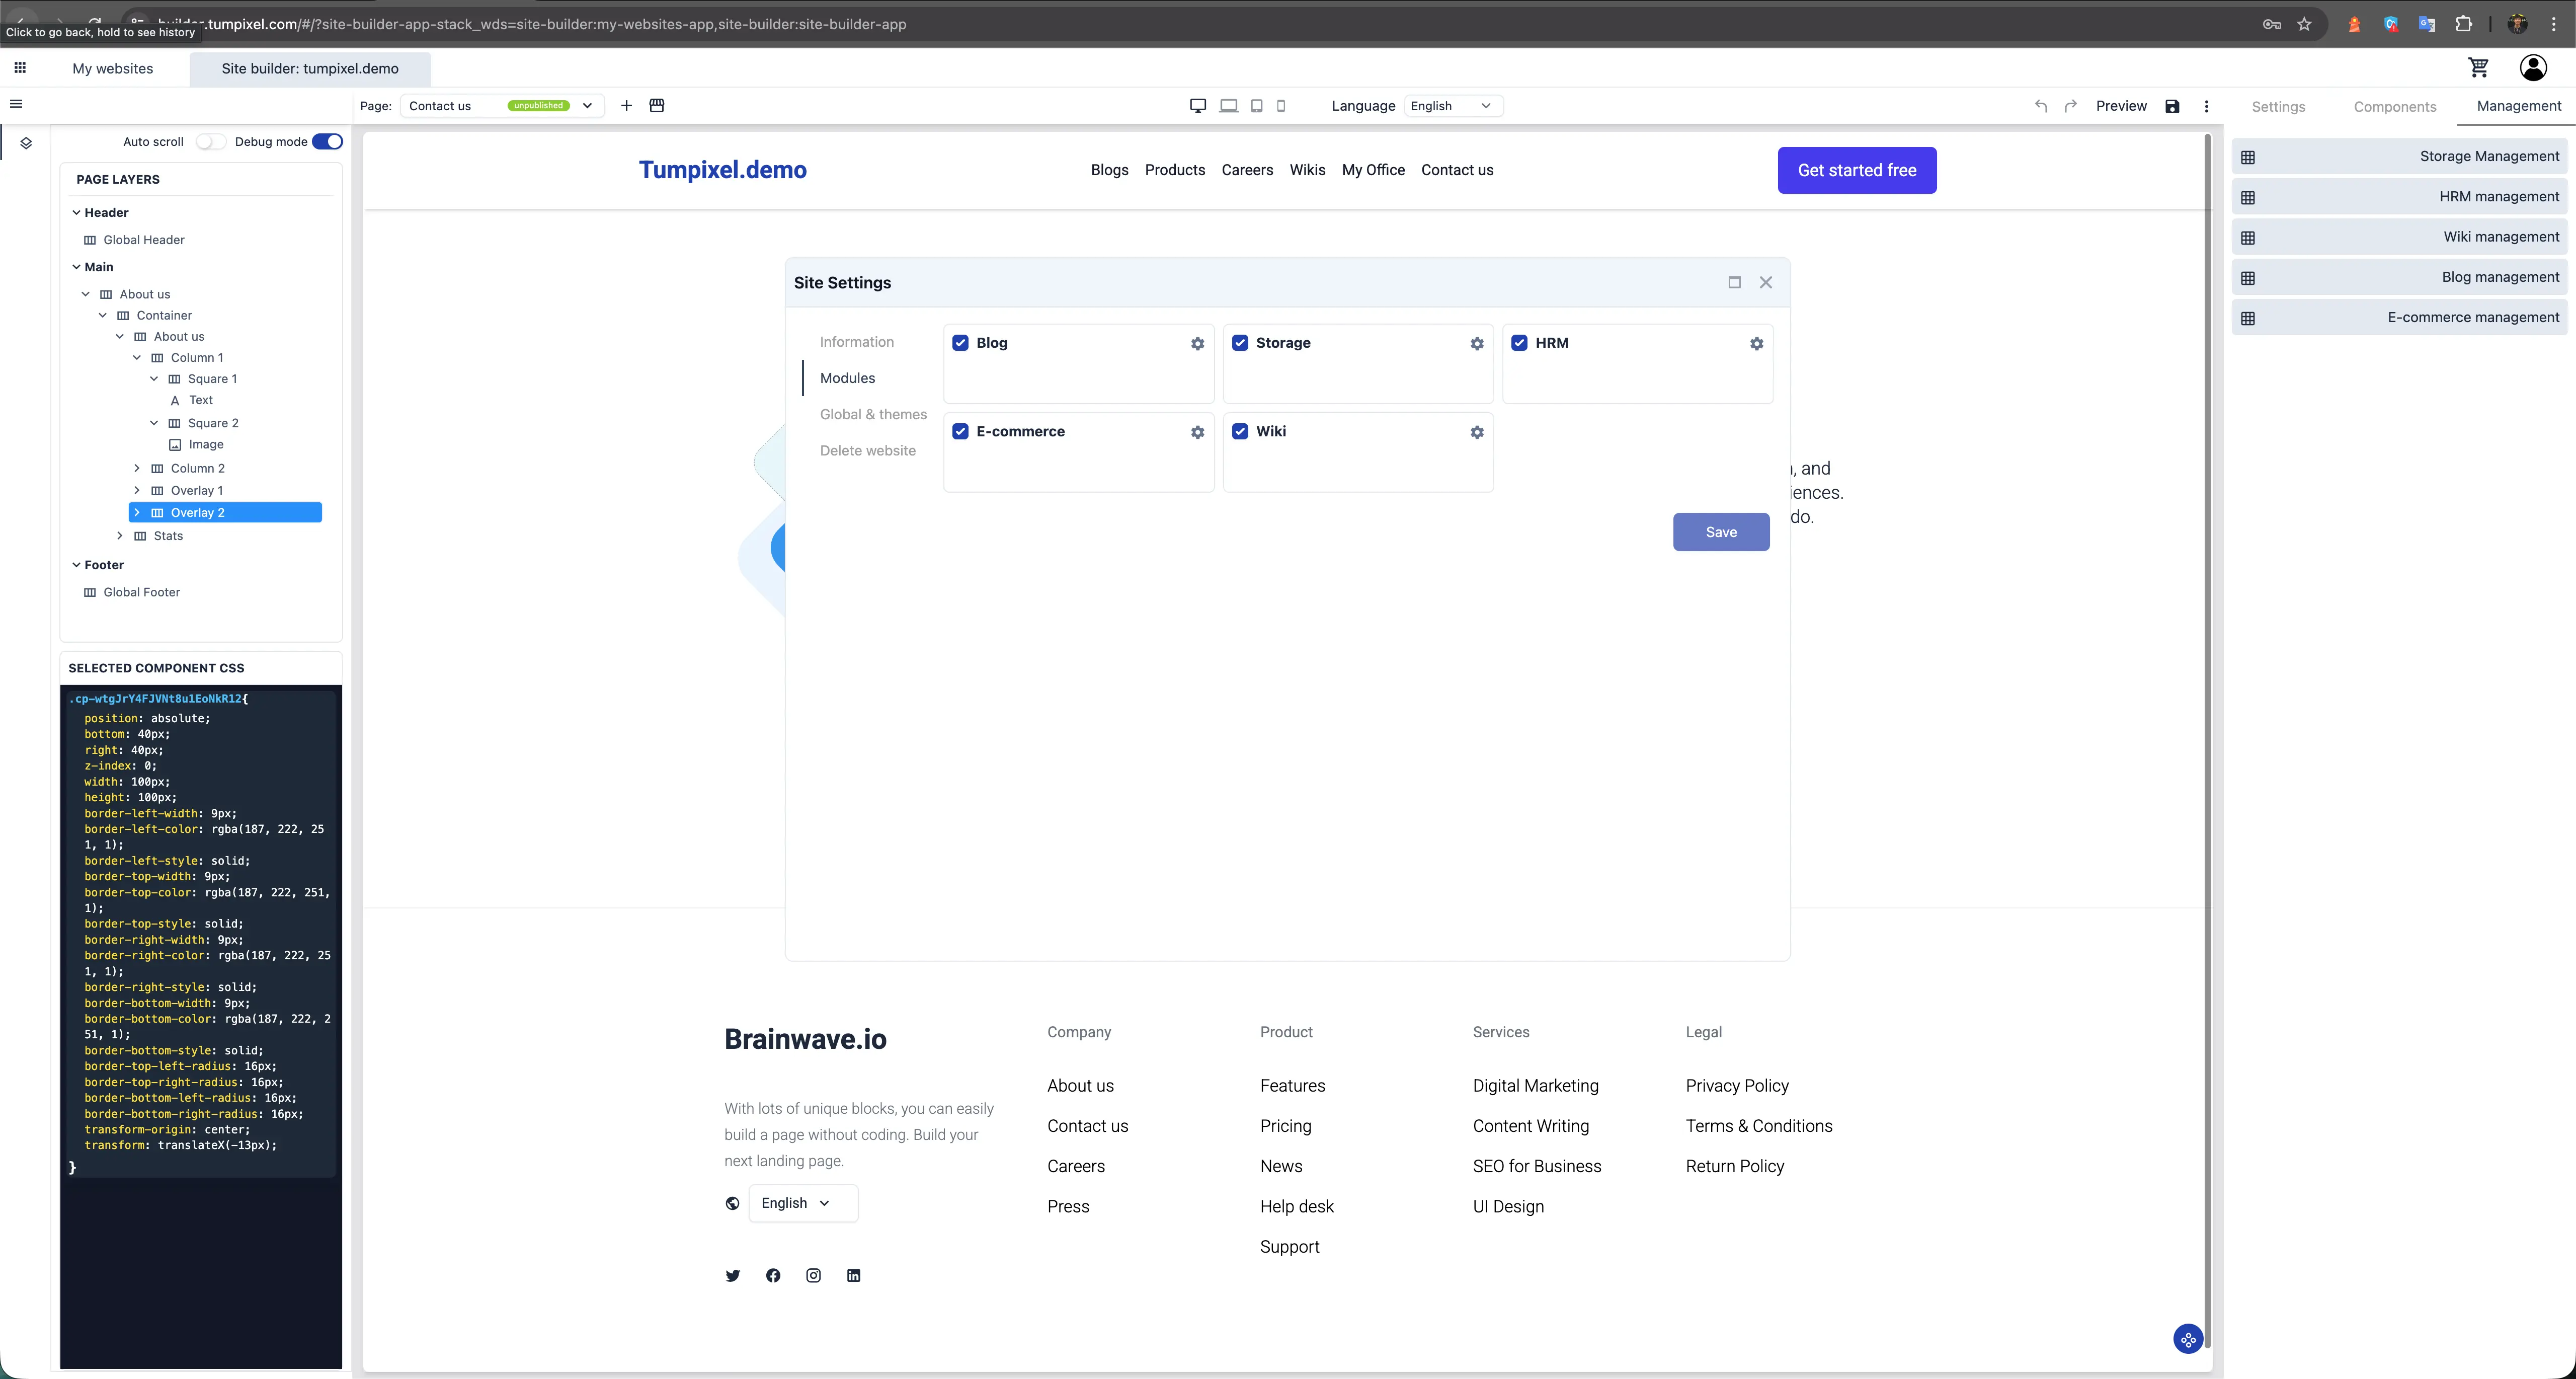Open Wiki module settings gear
This screenshot has height=1379, width=2576.
[x=1476, y=432]
